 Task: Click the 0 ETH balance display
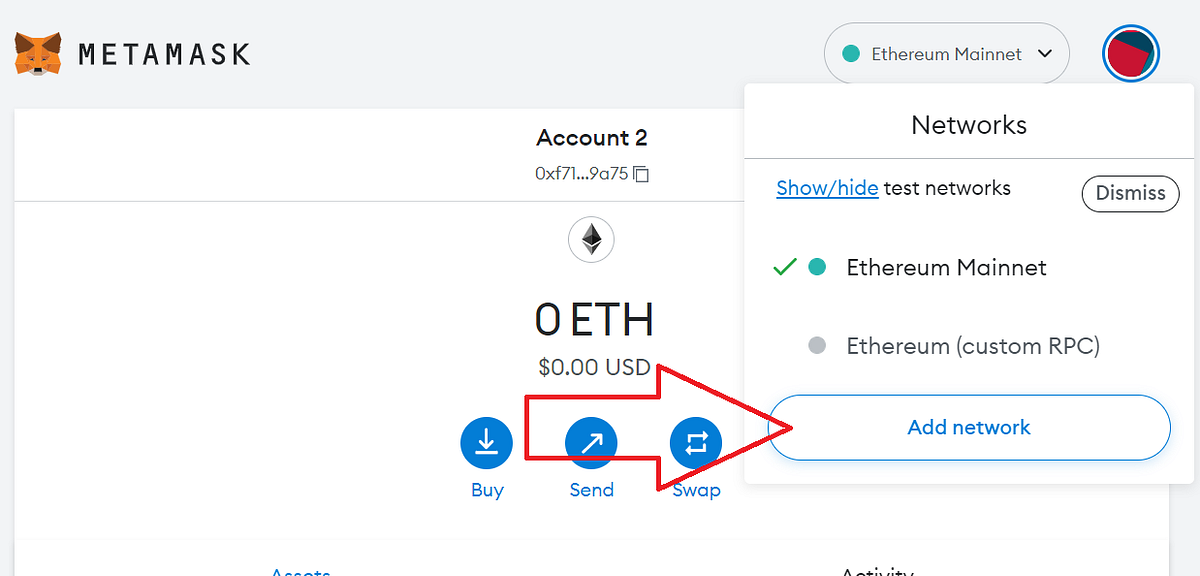(x=593, y=319)
